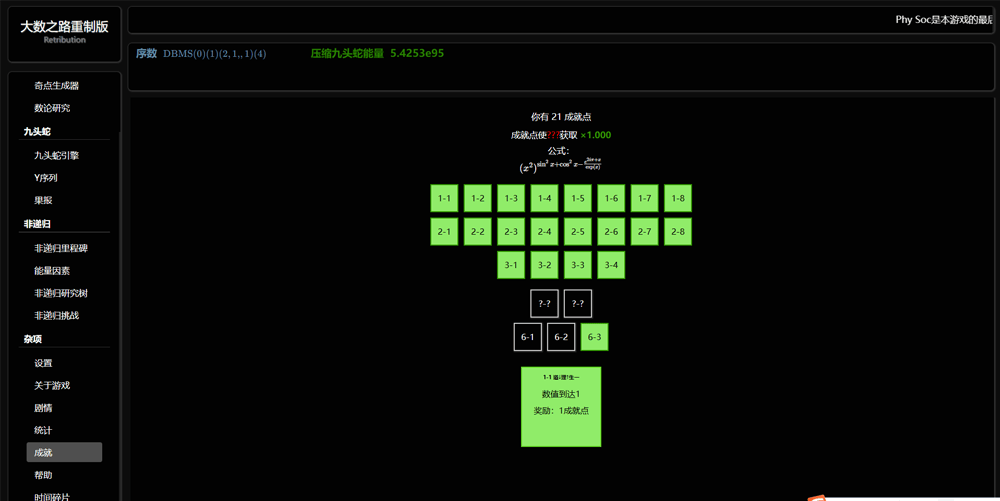1000x501 pixels.
Task: Open 非递归里程碑 from sidebar
Action: pyautogui.click(x=61, y=248)
